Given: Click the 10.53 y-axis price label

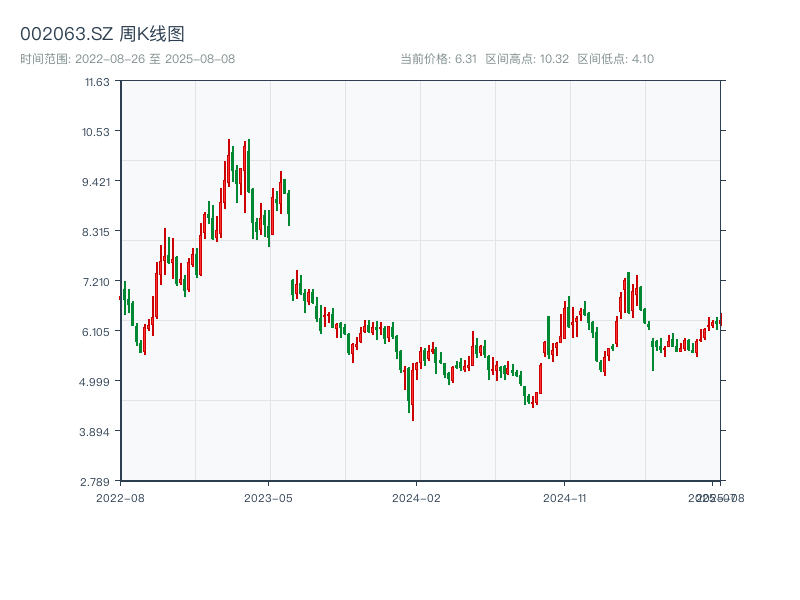Looking at the screenshot, I should tap(97, 131).
